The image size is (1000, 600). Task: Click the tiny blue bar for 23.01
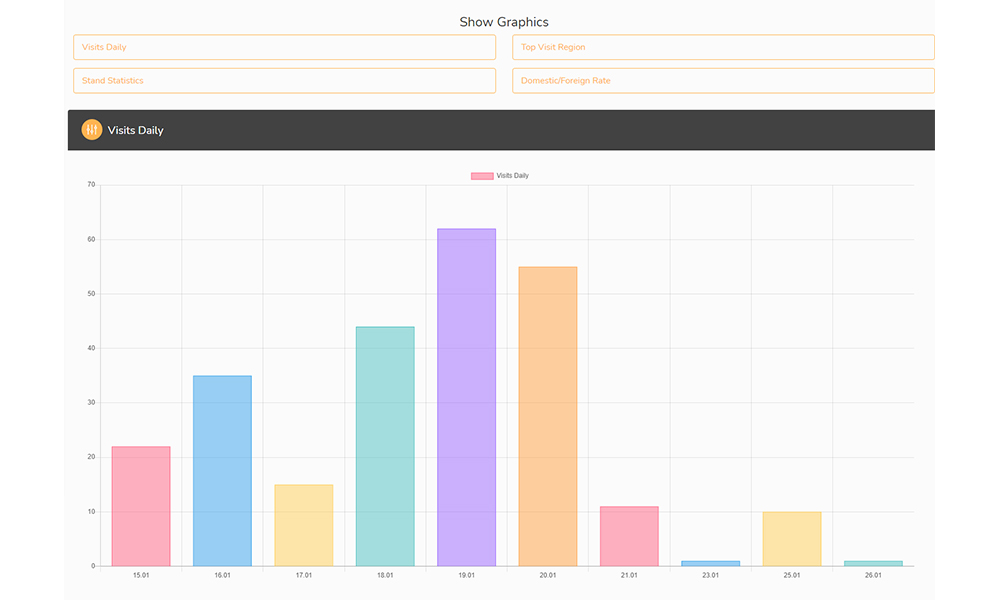[x=711, y=564]
